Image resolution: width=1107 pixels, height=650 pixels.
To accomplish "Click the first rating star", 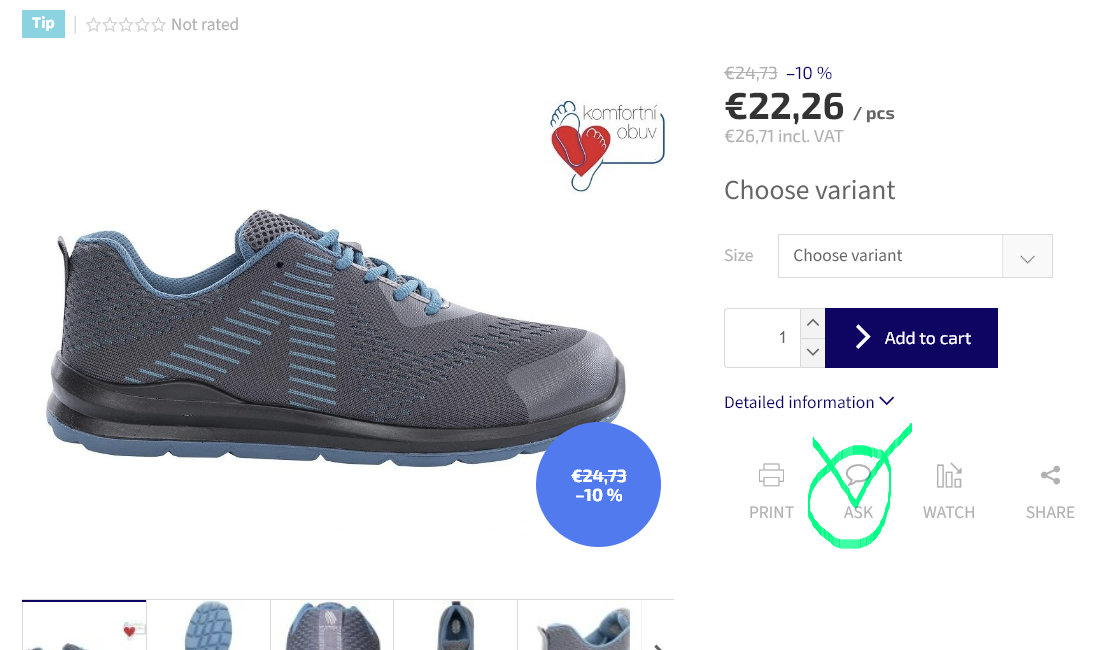I will pyautogui.click(x=93, y=25).
